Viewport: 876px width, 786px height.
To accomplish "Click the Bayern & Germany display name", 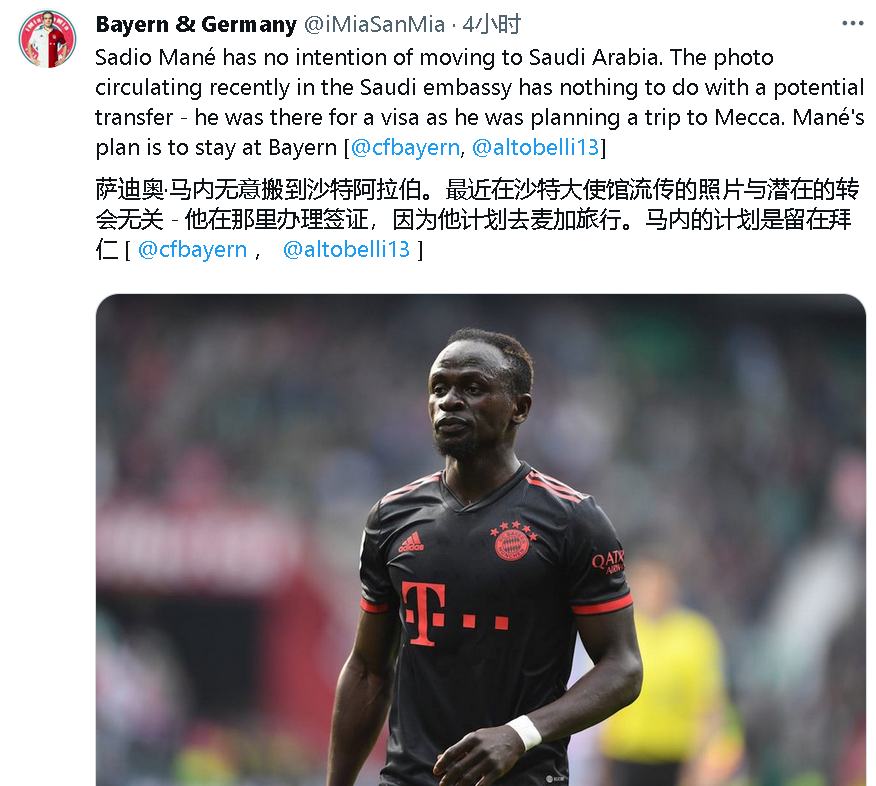I will (x=196, y=25).
